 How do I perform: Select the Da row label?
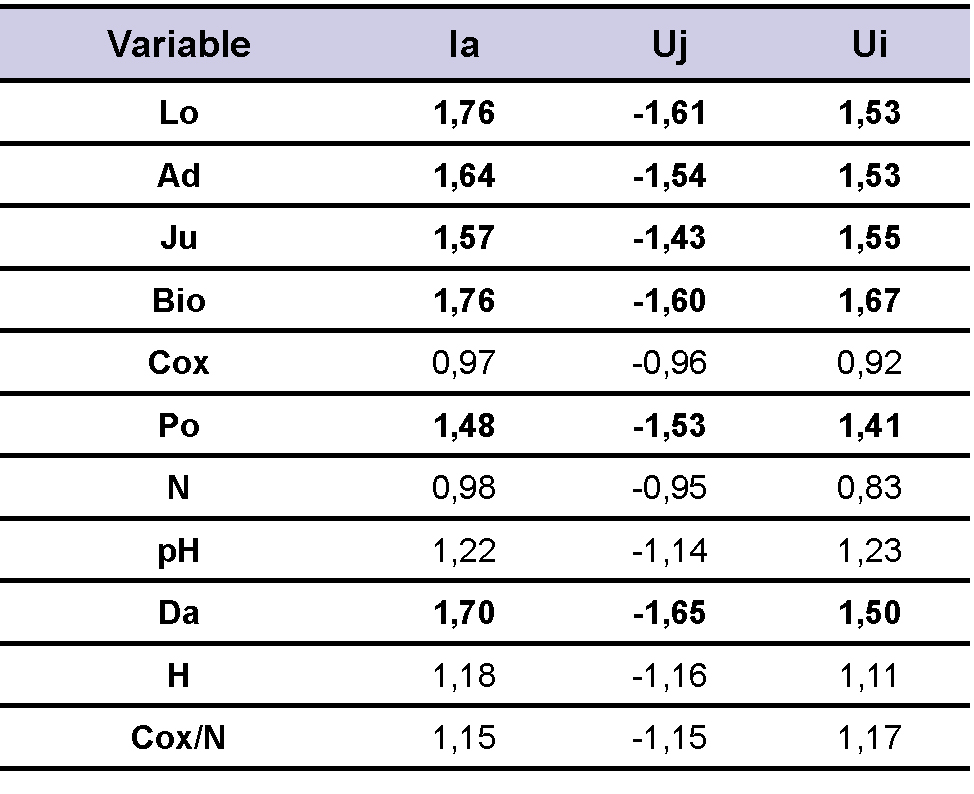click(x=179, y=613)
